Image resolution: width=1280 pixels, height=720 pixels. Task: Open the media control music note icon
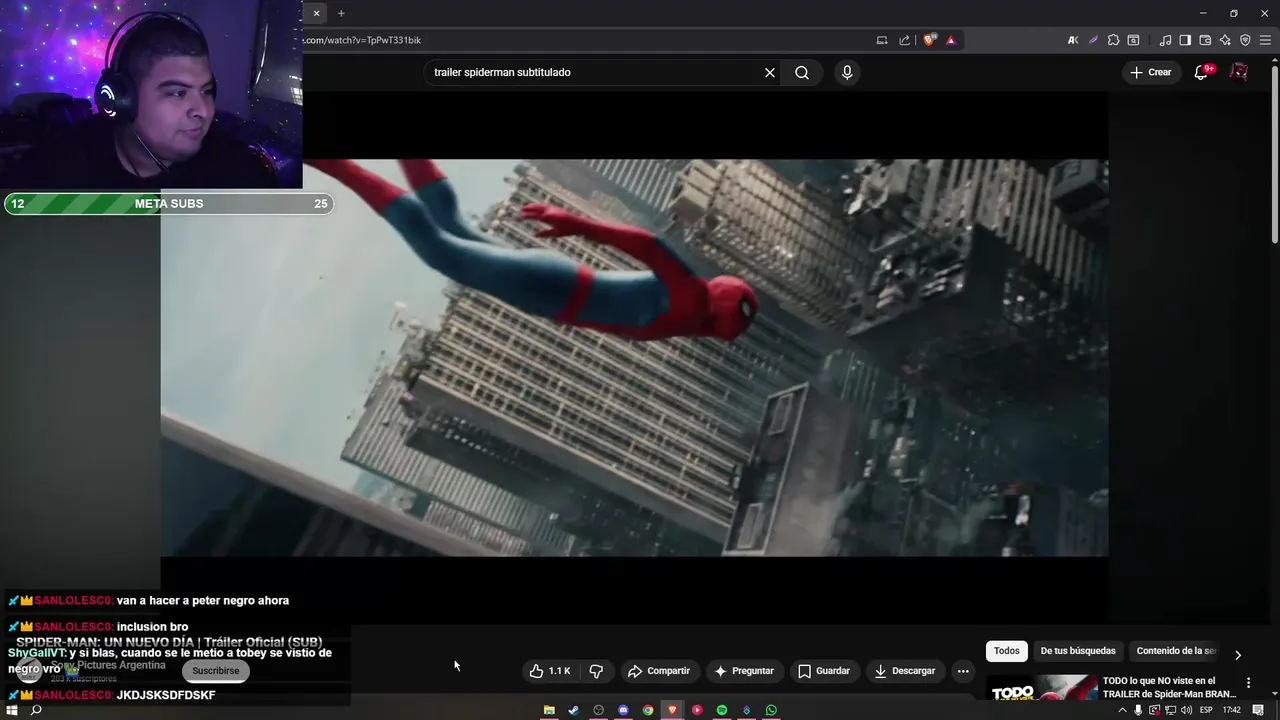click(1165, 40)
